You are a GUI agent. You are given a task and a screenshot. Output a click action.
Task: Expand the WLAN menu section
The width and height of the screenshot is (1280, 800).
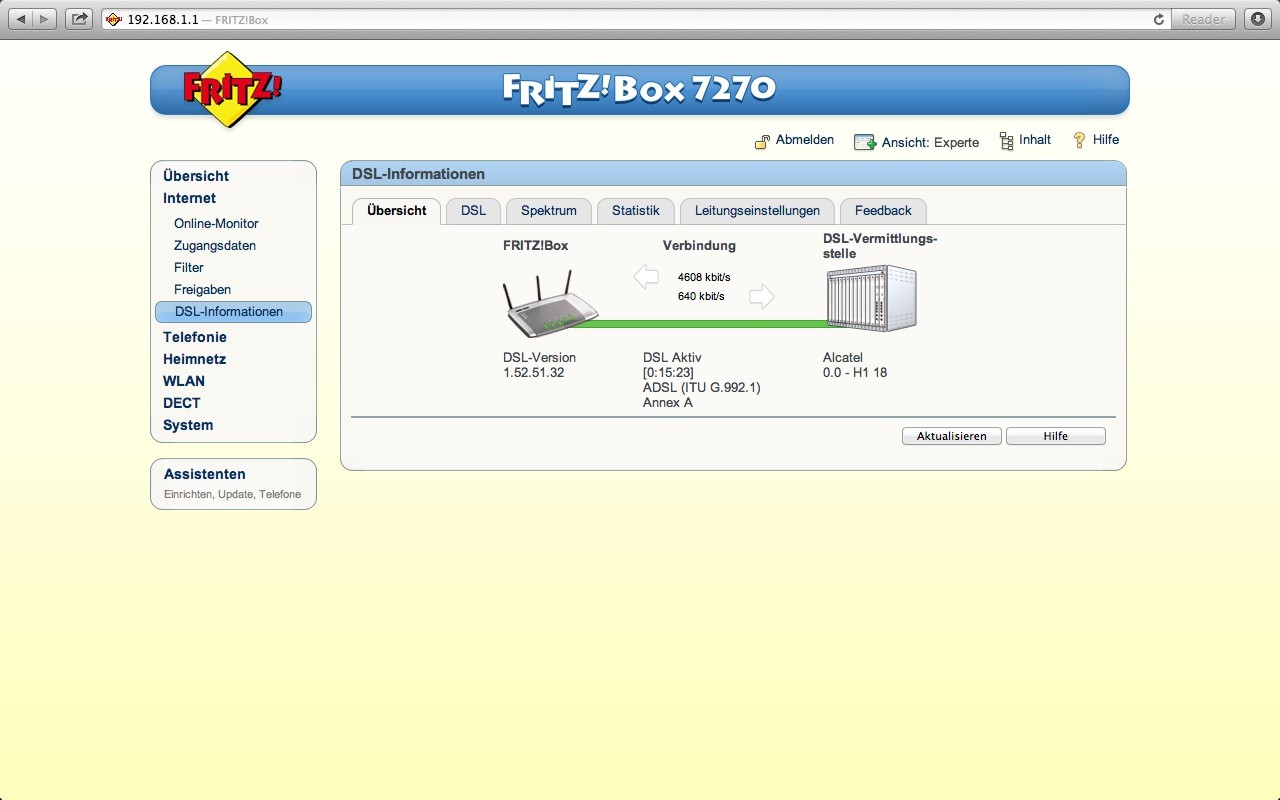click(184, 381)
